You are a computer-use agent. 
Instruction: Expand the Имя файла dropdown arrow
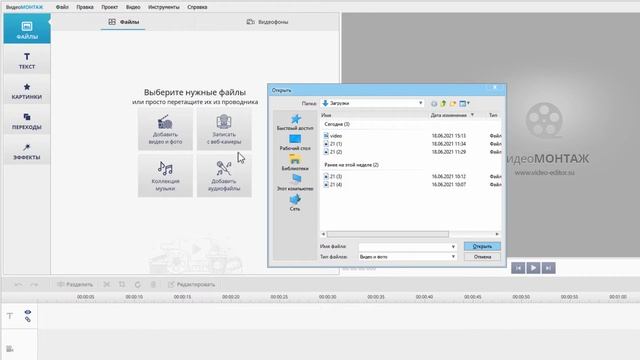453,247
